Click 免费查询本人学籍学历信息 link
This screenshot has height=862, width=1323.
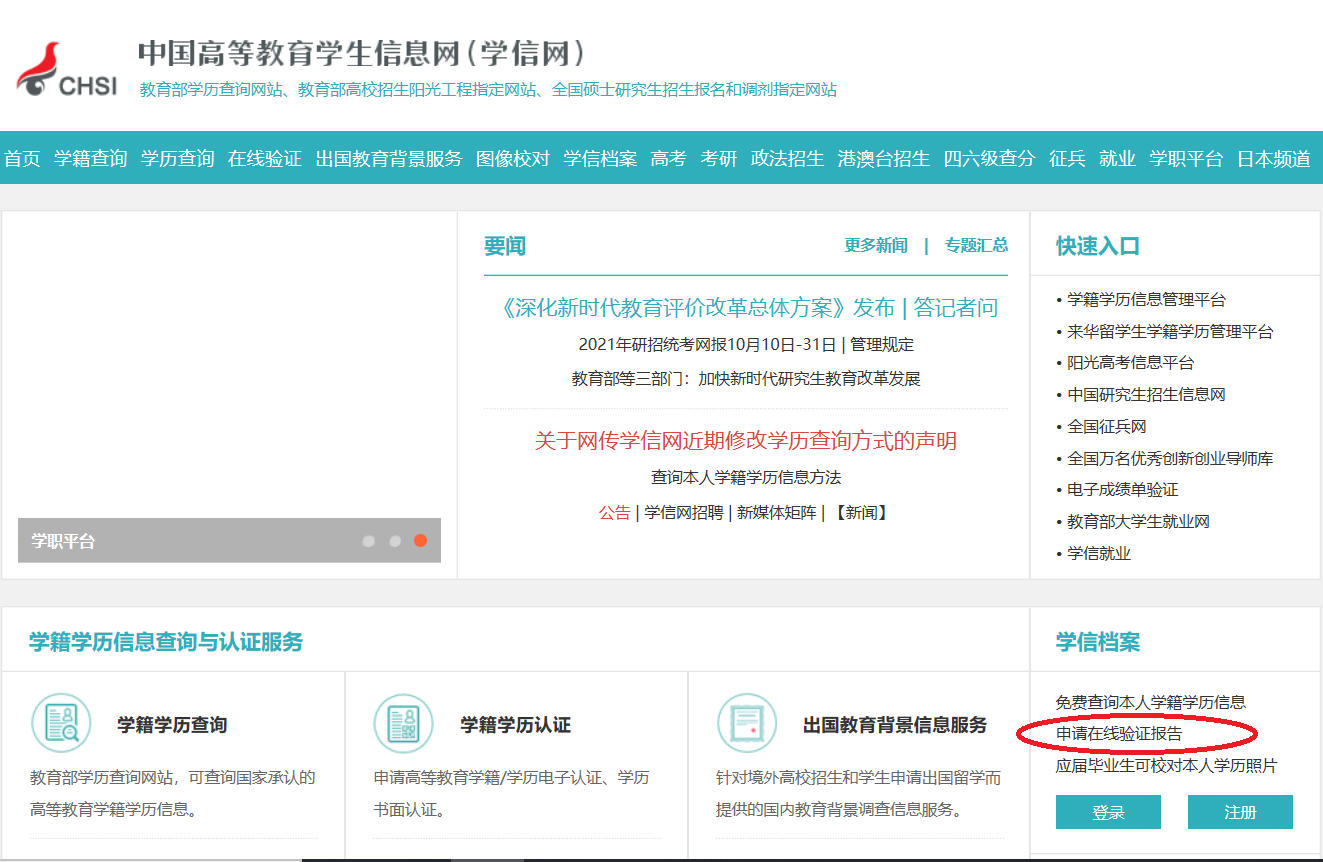click(1151, 702)
